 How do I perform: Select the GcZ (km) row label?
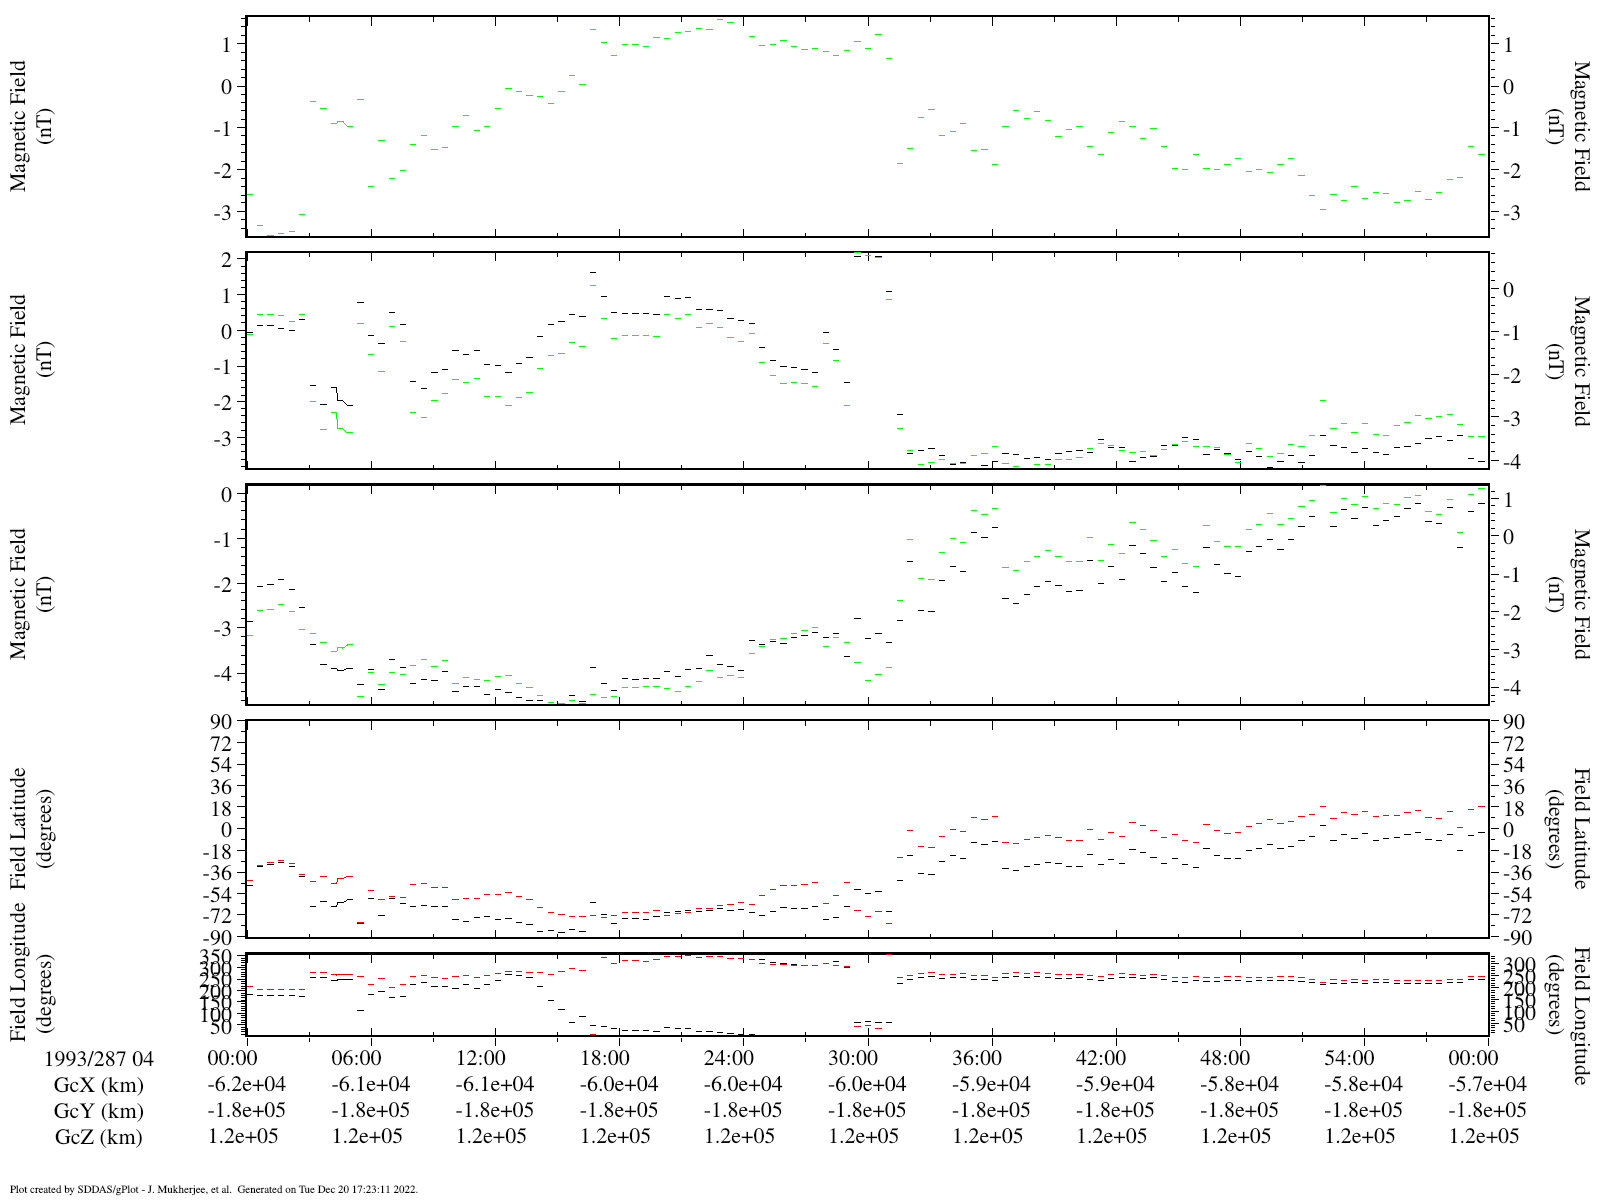99,1137
